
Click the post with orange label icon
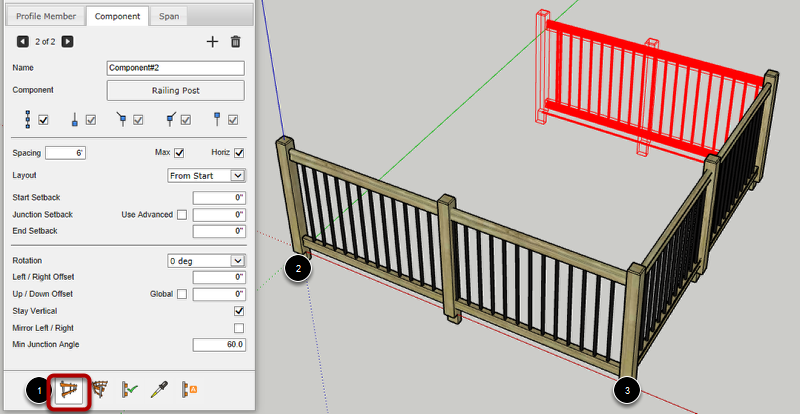tap(187, 390)
